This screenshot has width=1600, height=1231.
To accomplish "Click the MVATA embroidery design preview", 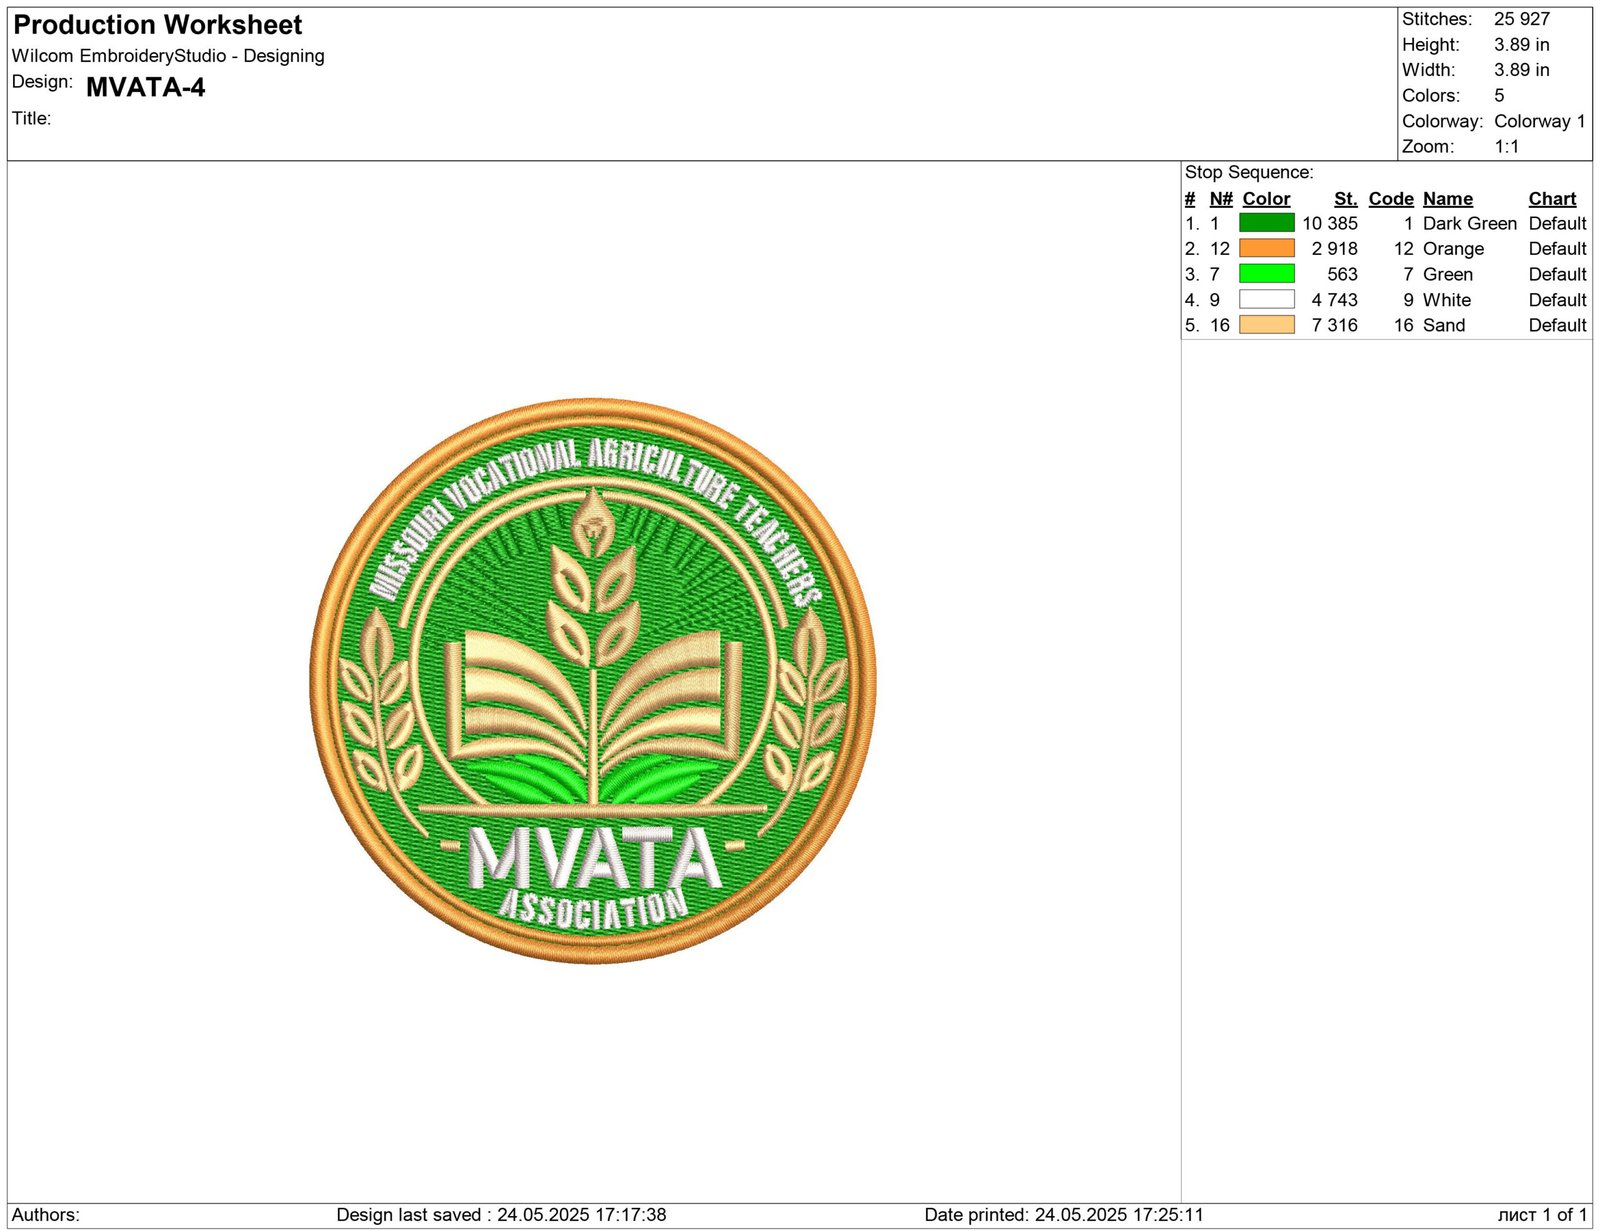I will (x=593, y=681).
